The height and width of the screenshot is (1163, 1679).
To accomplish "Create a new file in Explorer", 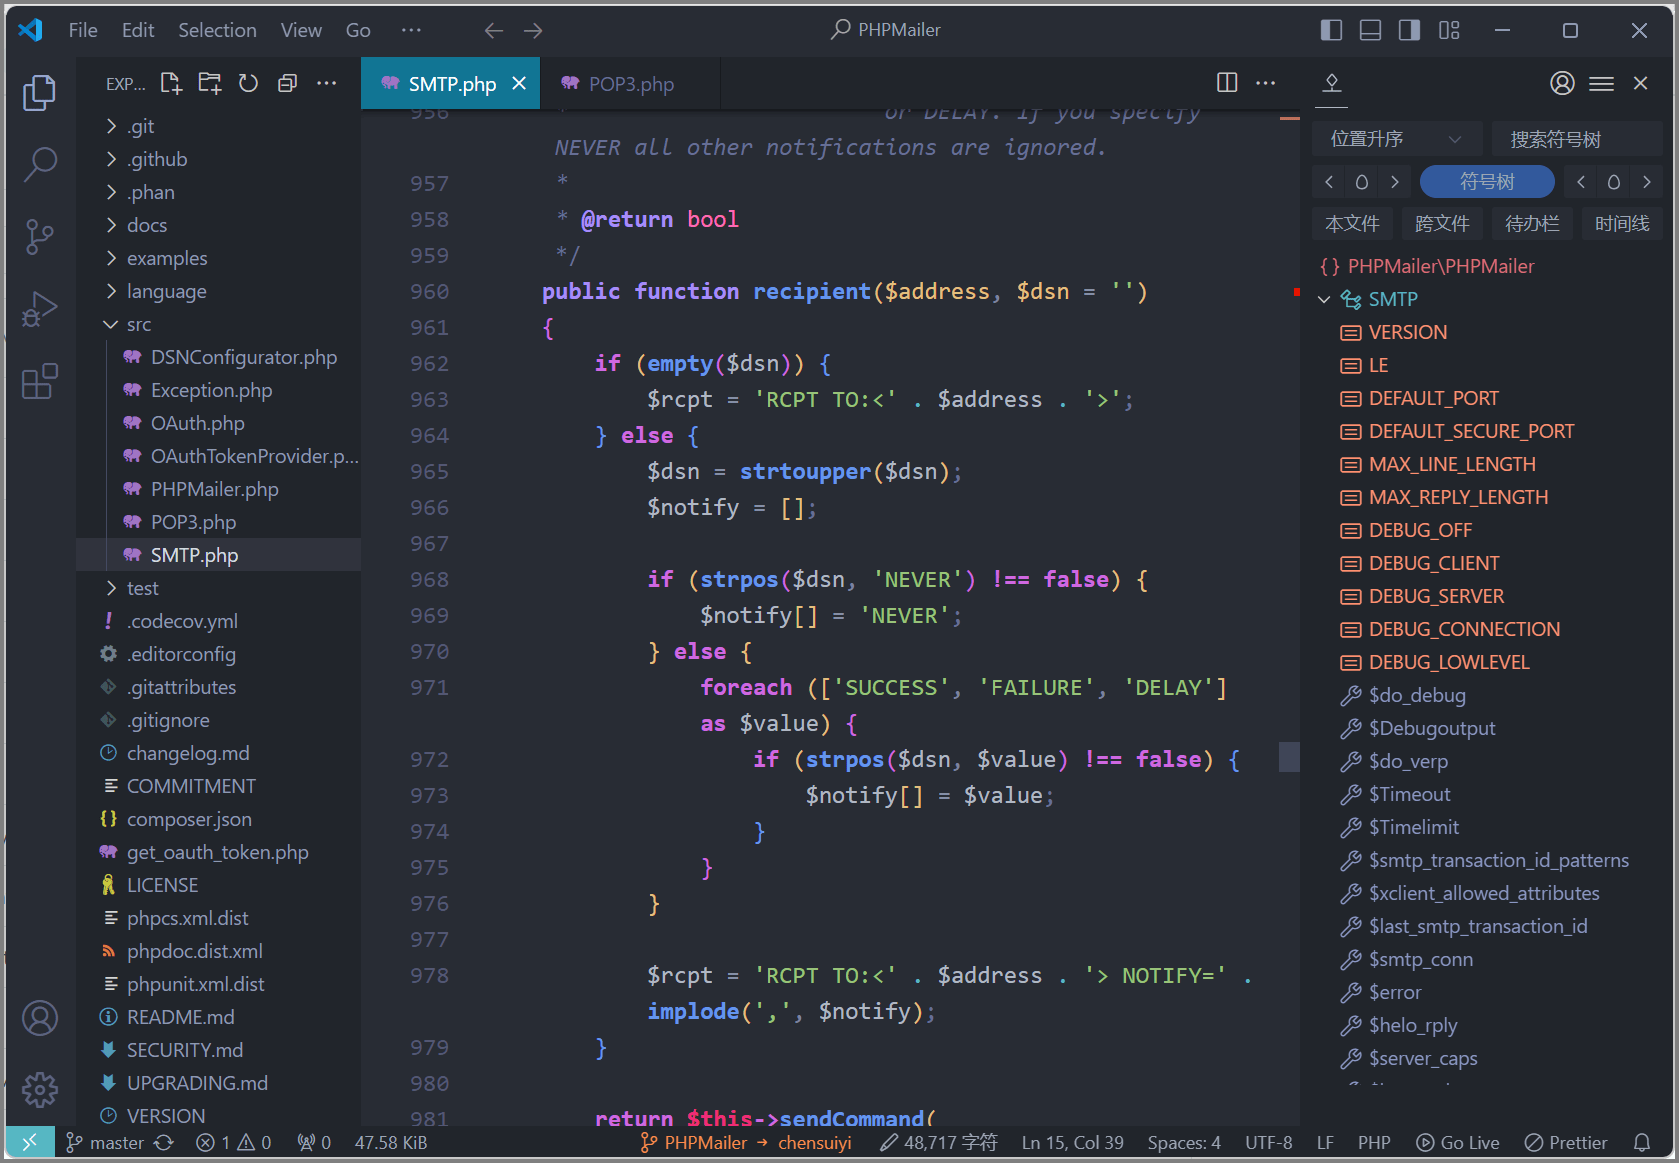I will pos(171,83).
